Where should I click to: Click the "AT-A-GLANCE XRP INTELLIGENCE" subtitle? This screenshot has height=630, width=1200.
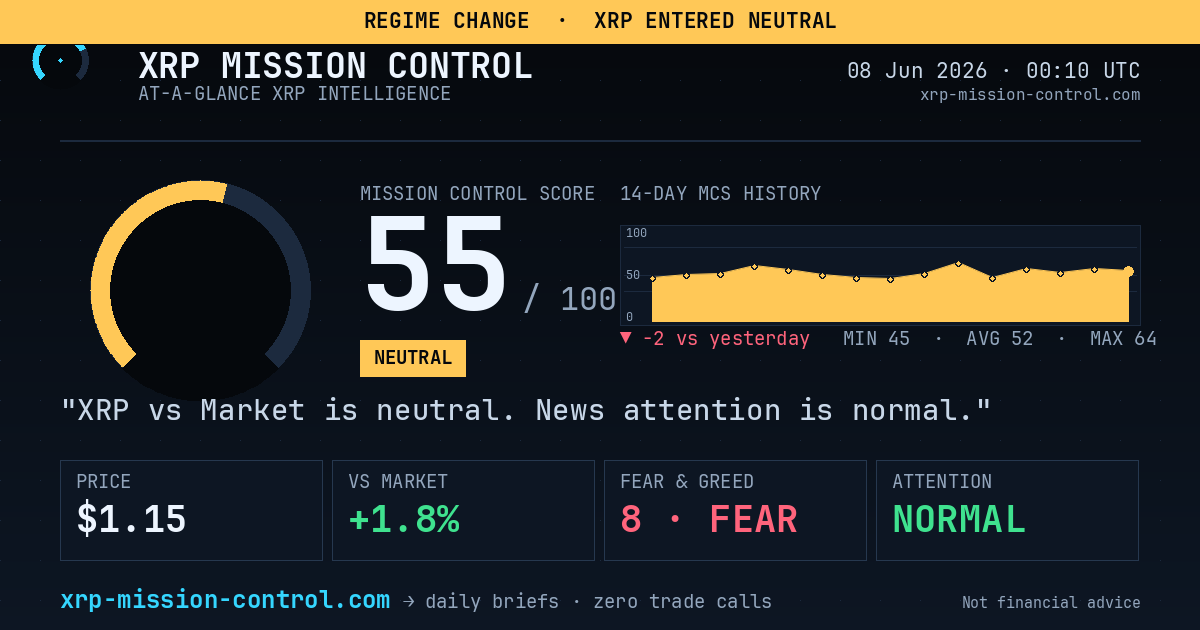295,94
